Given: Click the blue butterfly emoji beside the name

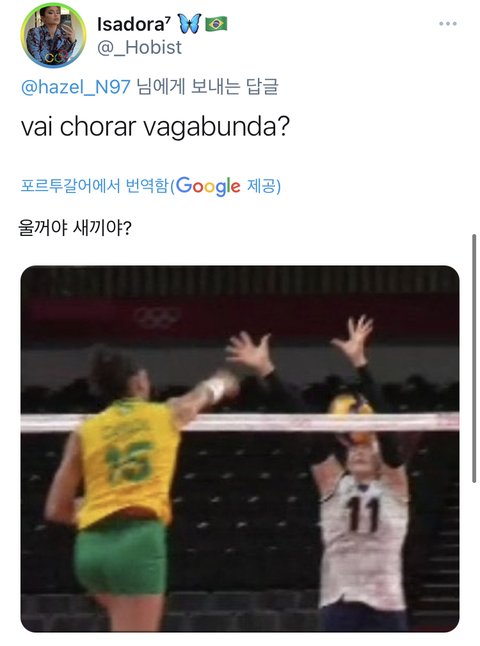Looking at the screenshot, I should click(189, 23).
